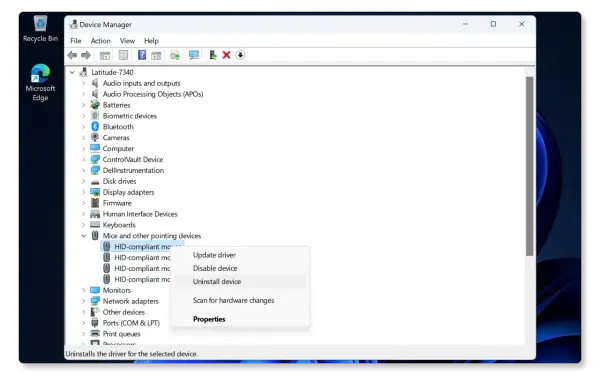Image resolution: width=600 pixels, height=375 pixels.
Task: Click the Disk drives category icon
Action: tap(95, 182)
